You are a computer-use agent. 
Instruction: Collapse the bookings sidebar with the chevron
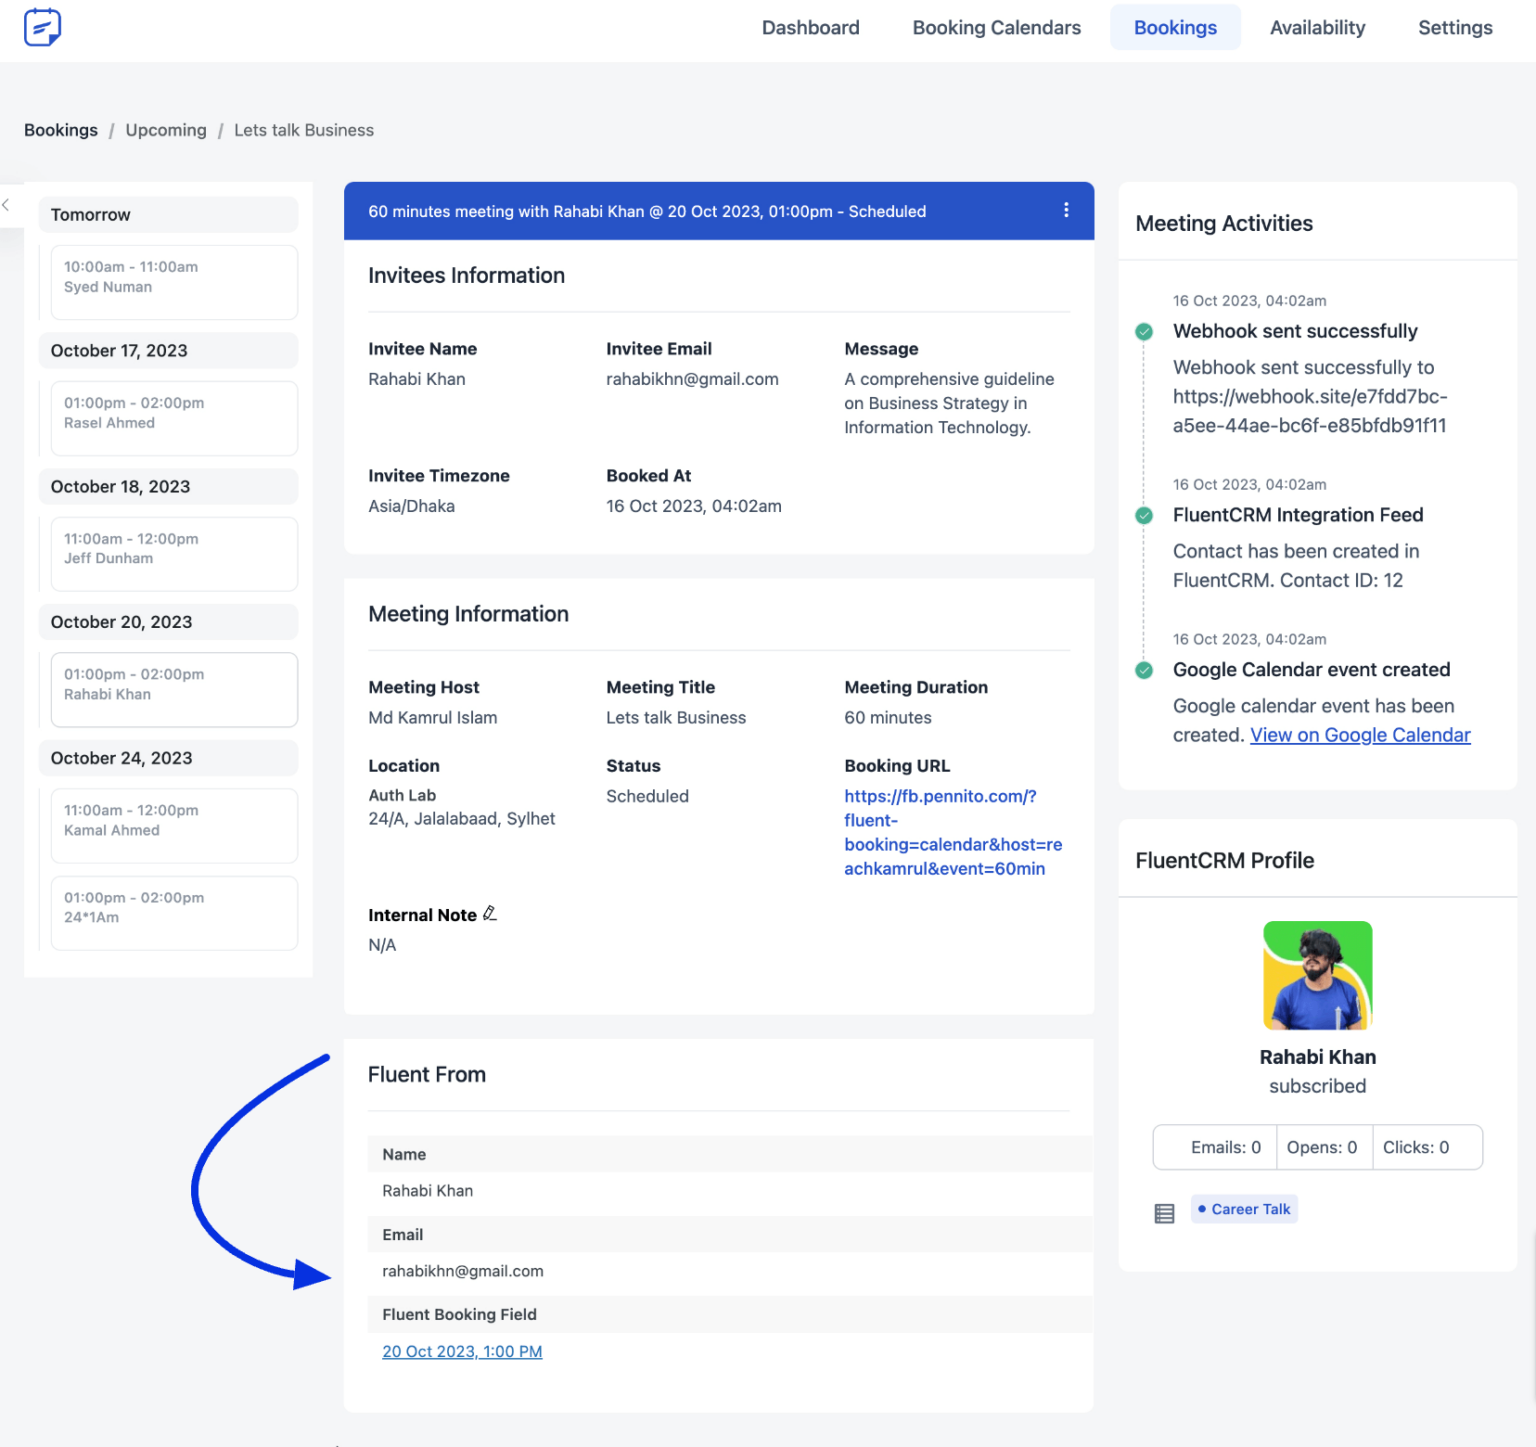[6, 205]
